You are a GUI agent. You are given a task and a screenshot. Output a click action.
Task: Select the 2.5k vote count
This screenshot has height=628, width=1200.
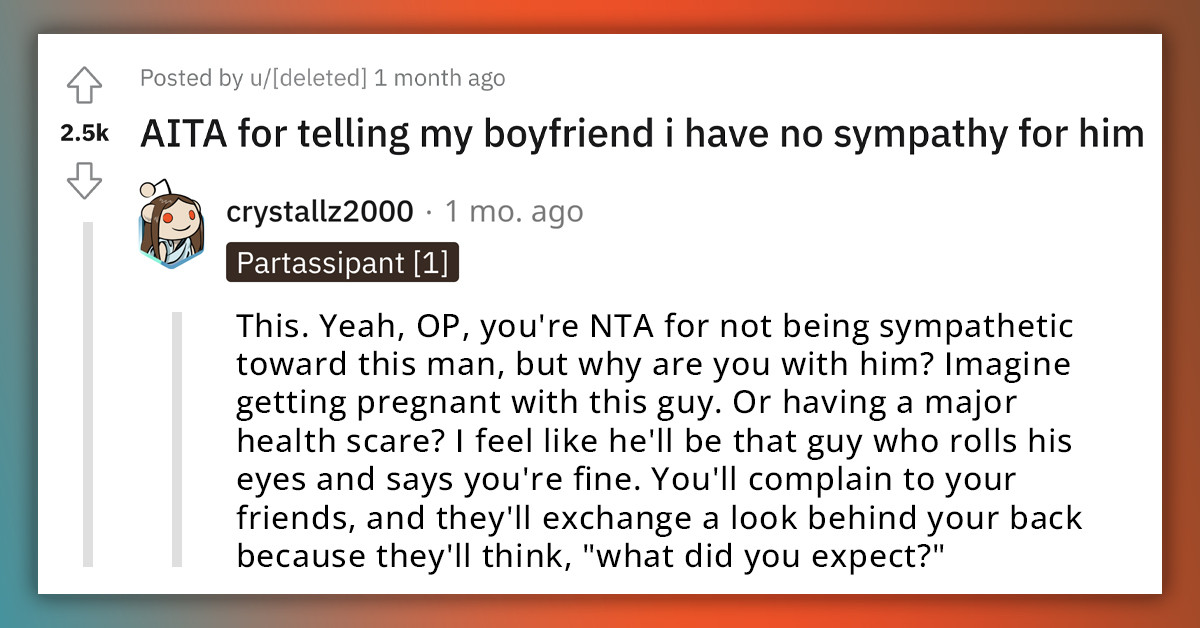[85, 131]
